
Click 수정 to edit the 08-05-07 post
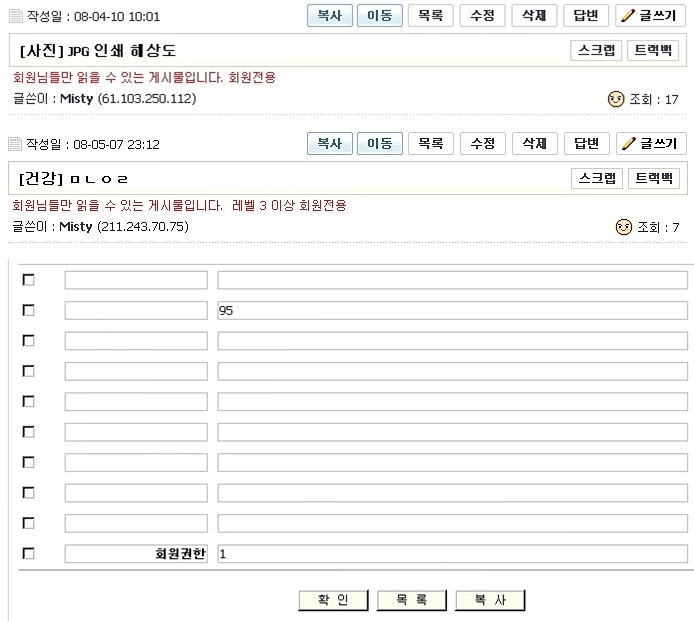point(483,143)
